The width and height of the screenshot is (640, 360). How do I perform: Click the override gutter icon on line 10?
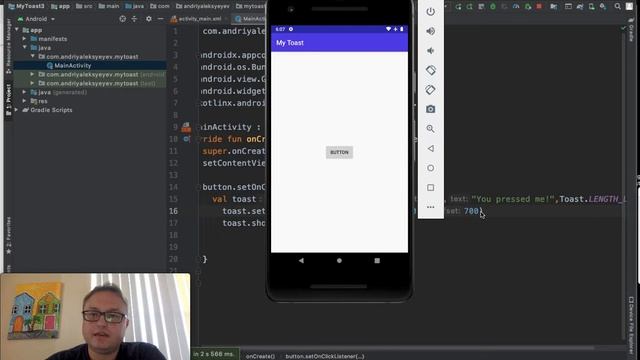click(187, 139)
